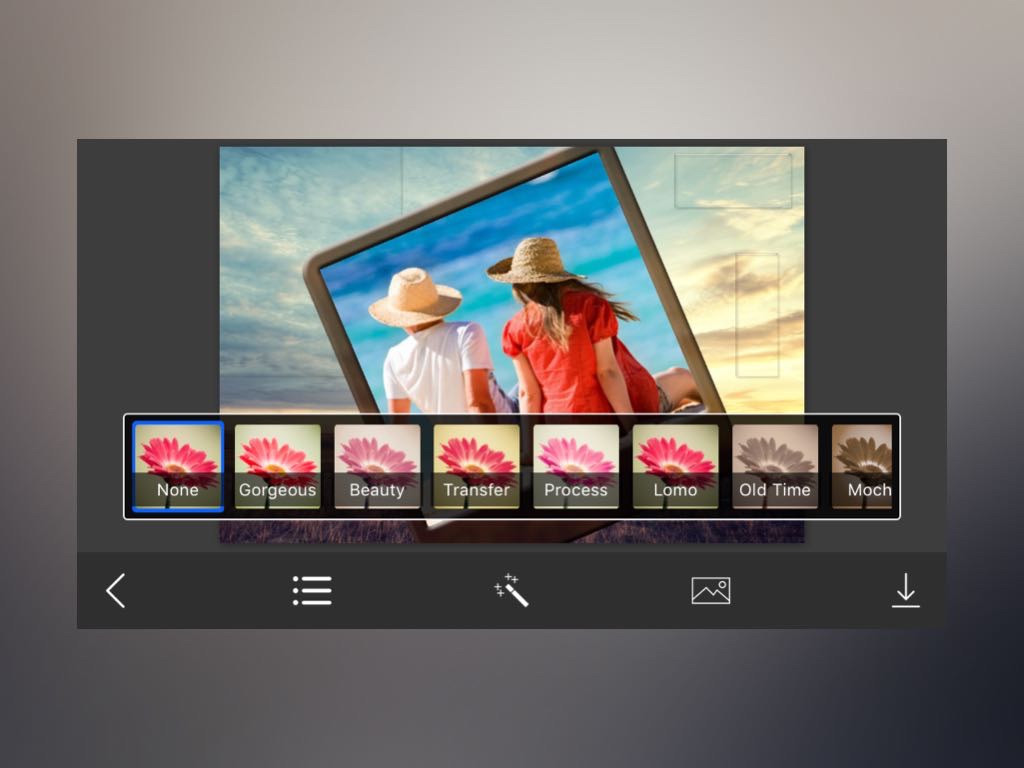Viewport: 1024px width, 768px height.
Task: Apply the Old Time filter
Action: [775, 466]
